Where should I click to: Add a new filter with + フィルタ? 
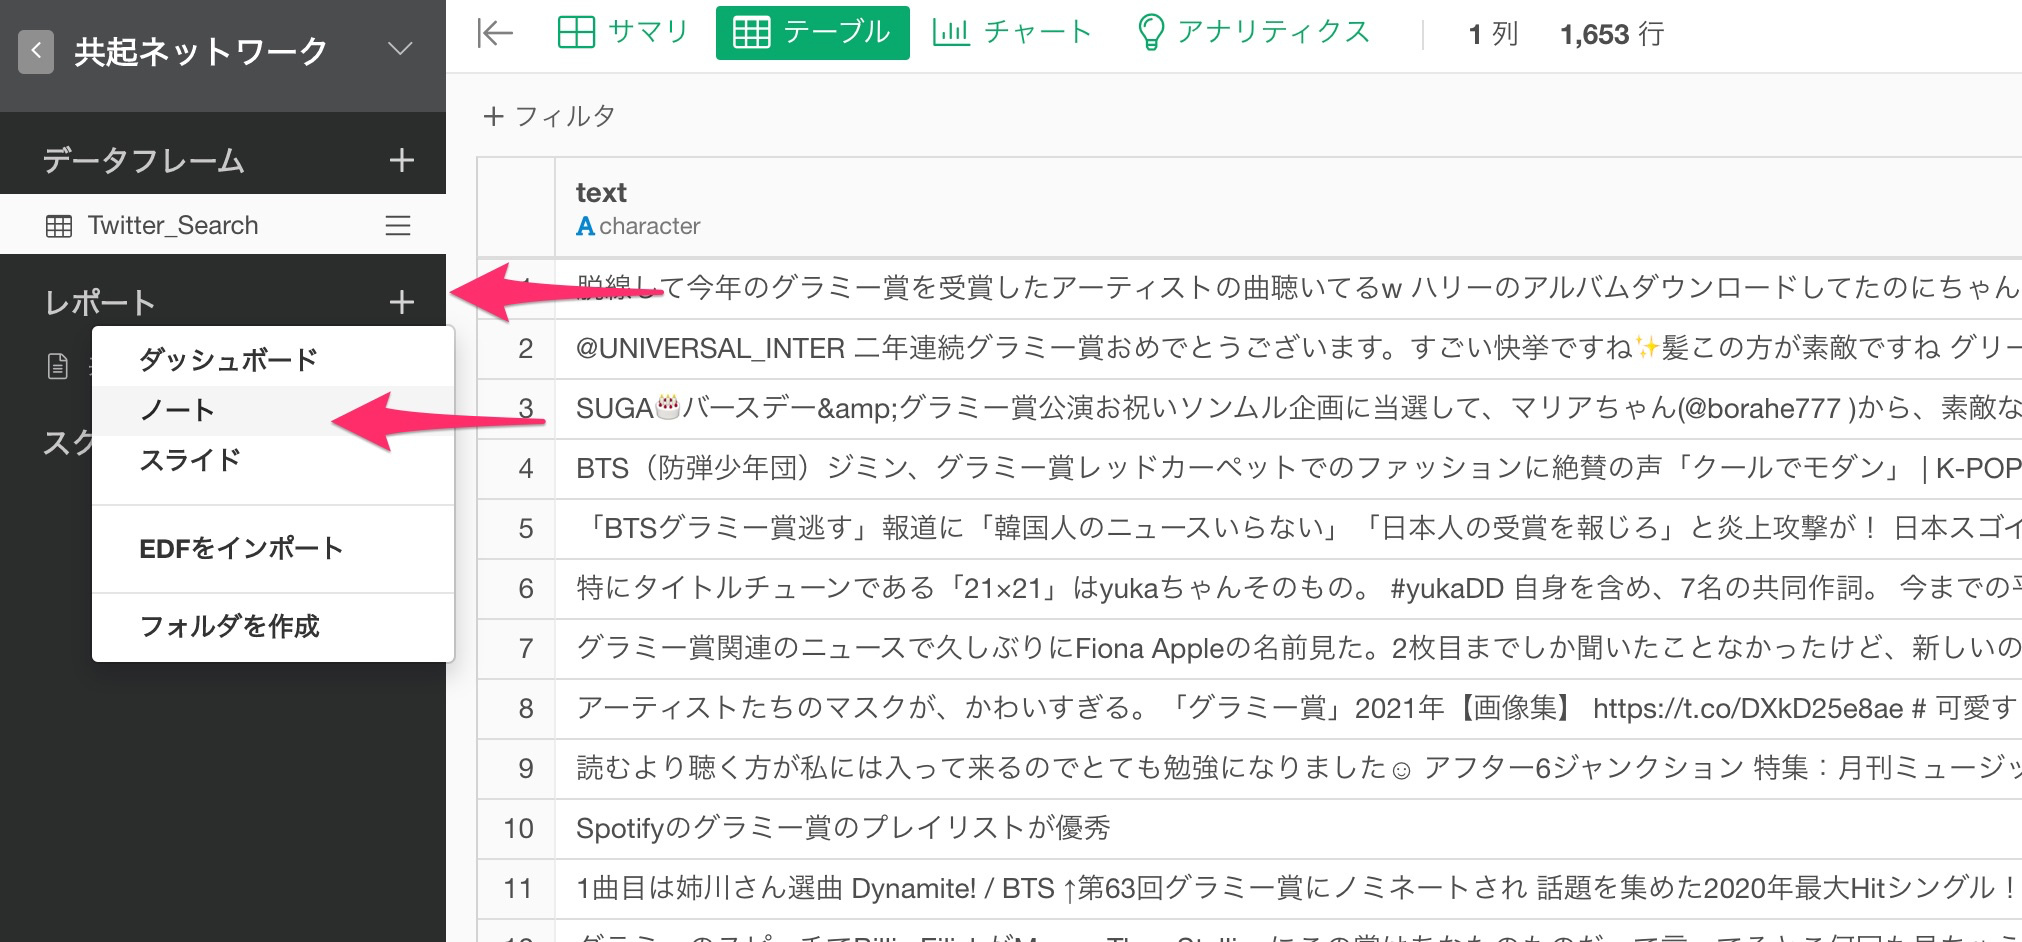pos(548,116)
